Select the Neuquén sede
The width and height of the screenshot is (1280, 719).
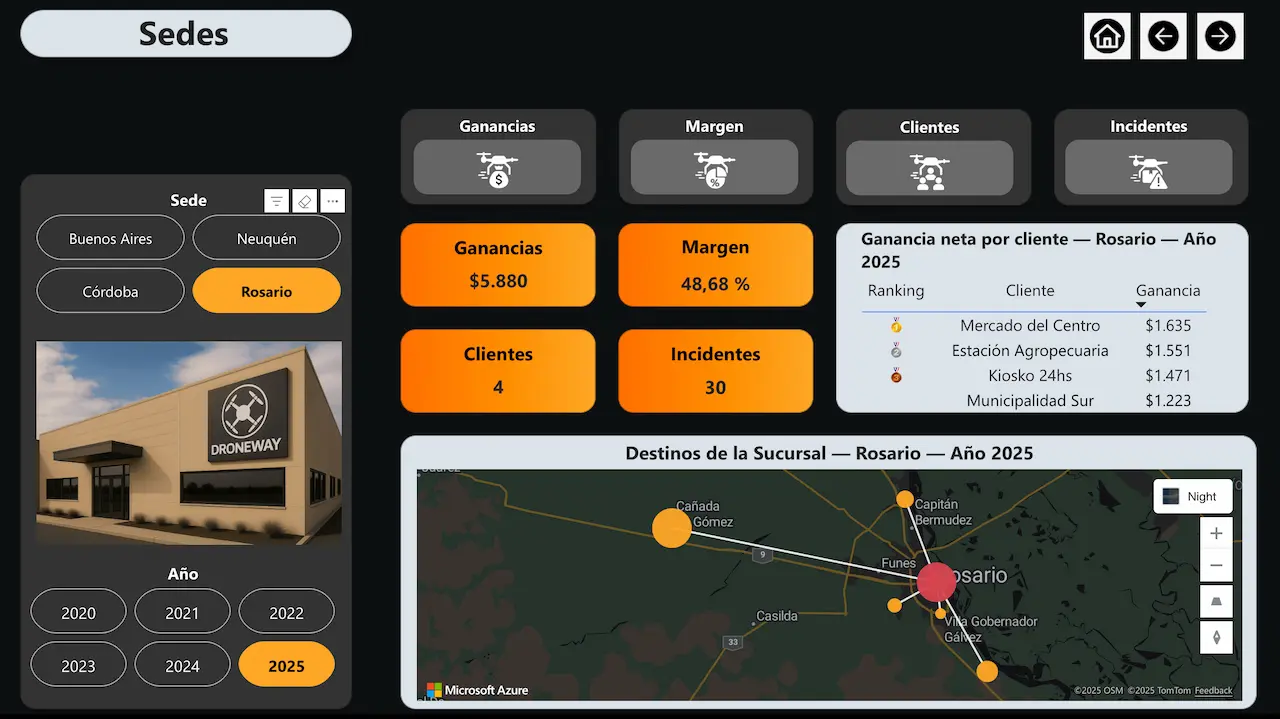[x=267, y=238]
